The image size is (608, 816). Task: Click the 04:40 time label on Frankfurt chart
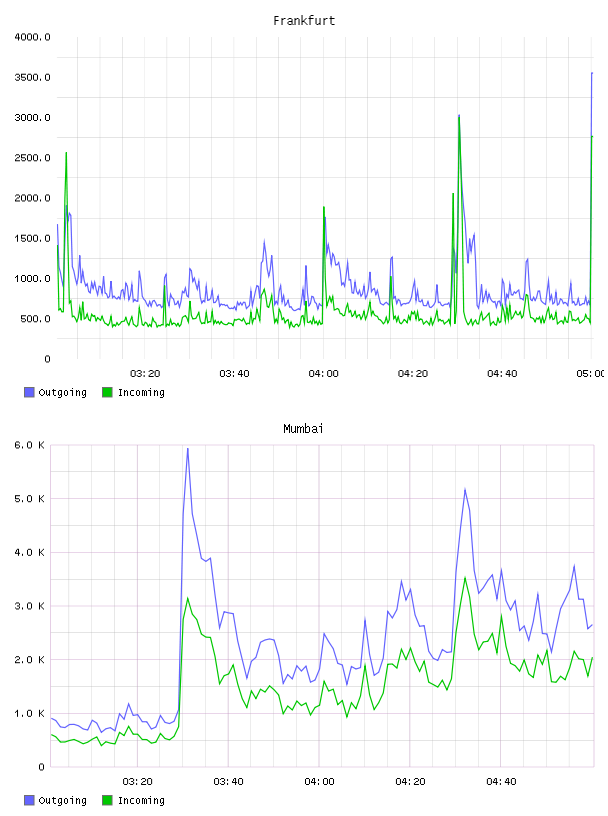(x=502, y=374)
